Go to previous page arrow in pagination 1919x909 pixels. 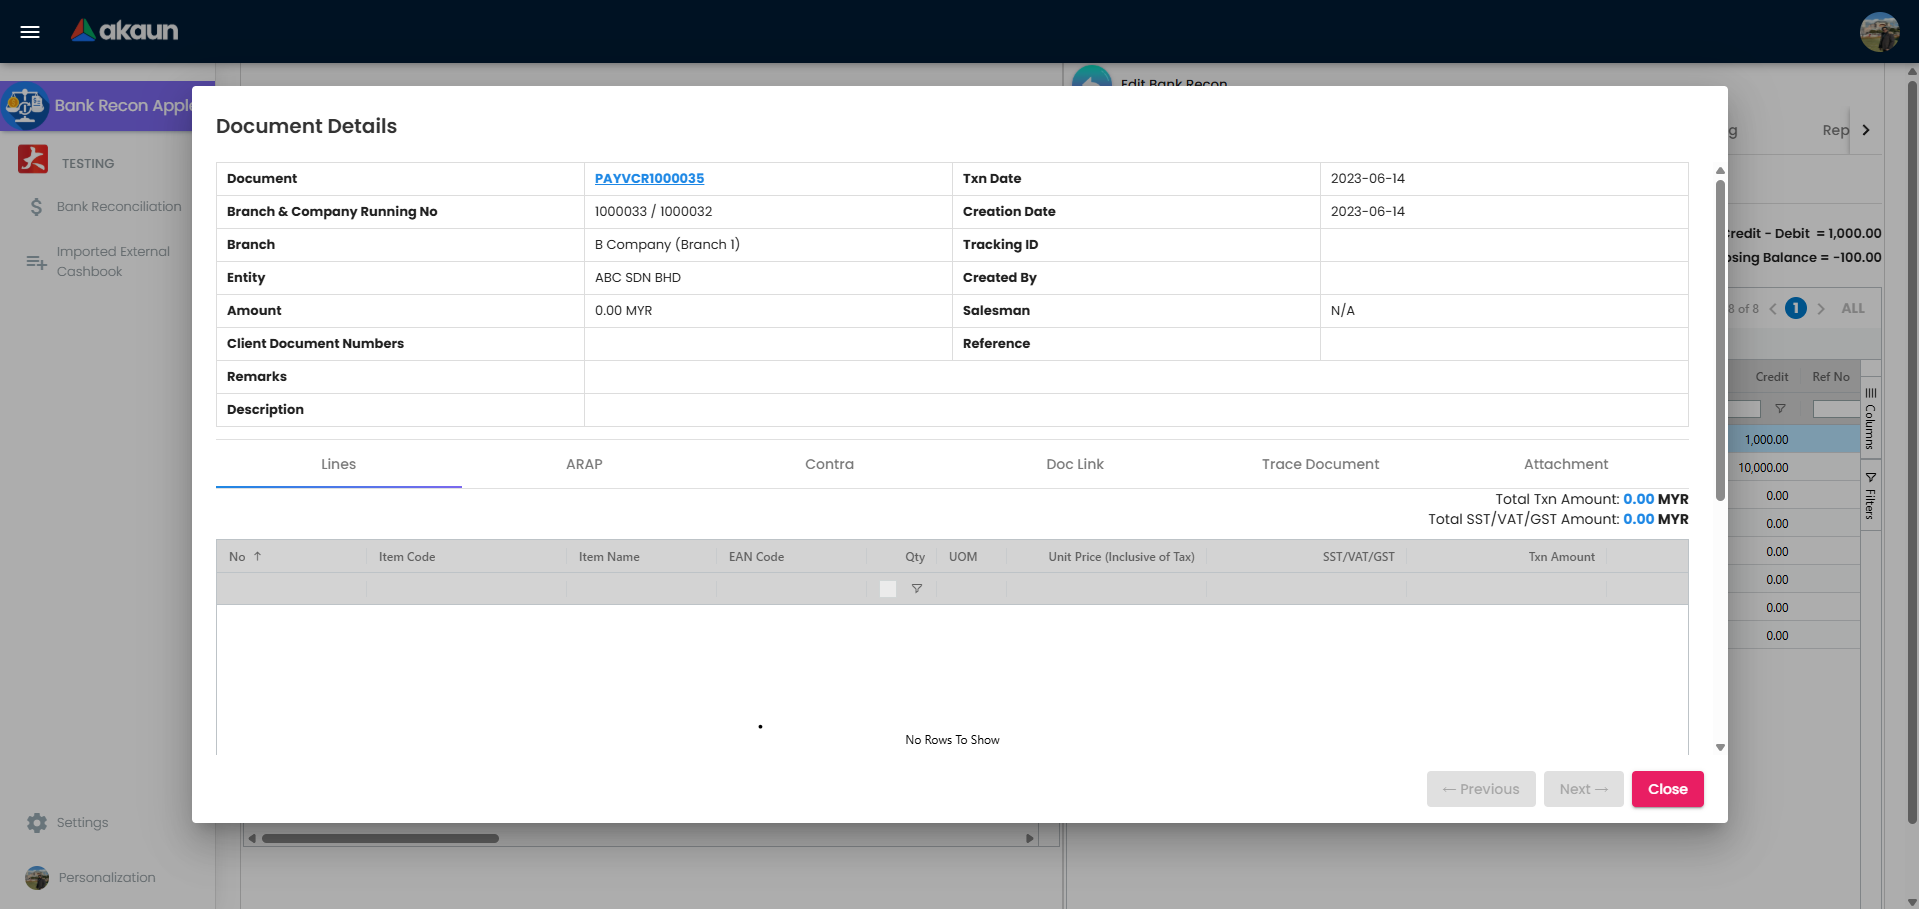click(x=1773, y=309)
